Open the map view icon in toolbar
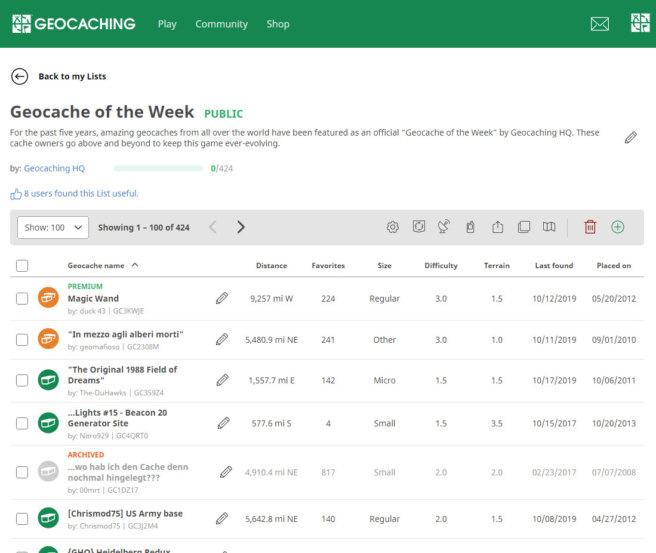 point(549,227)
